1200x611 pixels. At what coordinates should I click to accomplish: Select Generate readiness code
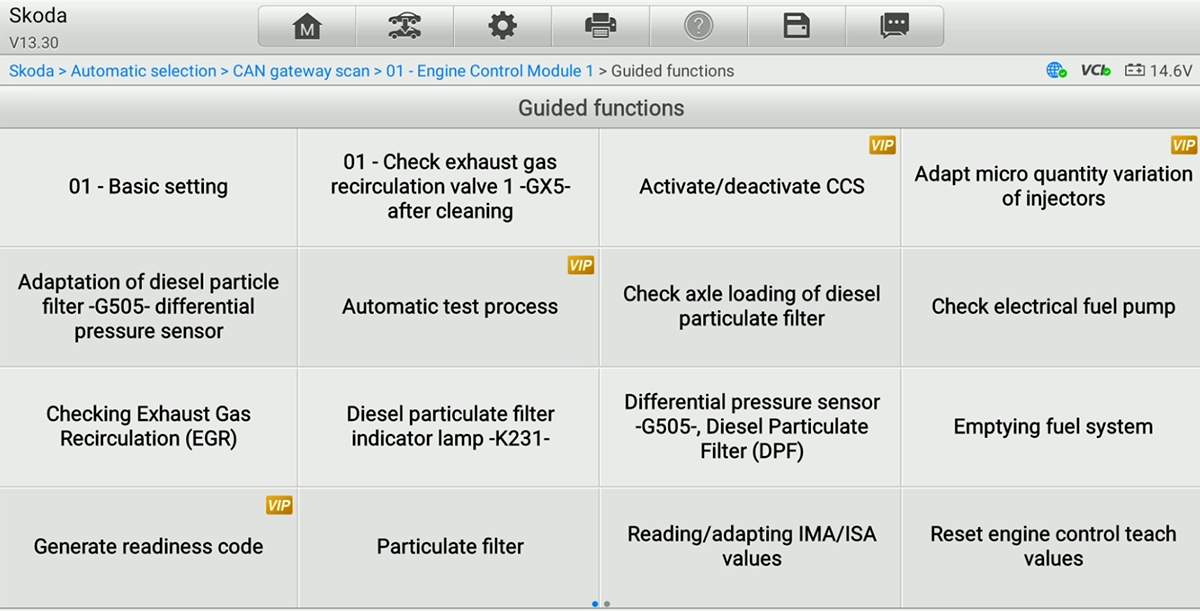148,547
